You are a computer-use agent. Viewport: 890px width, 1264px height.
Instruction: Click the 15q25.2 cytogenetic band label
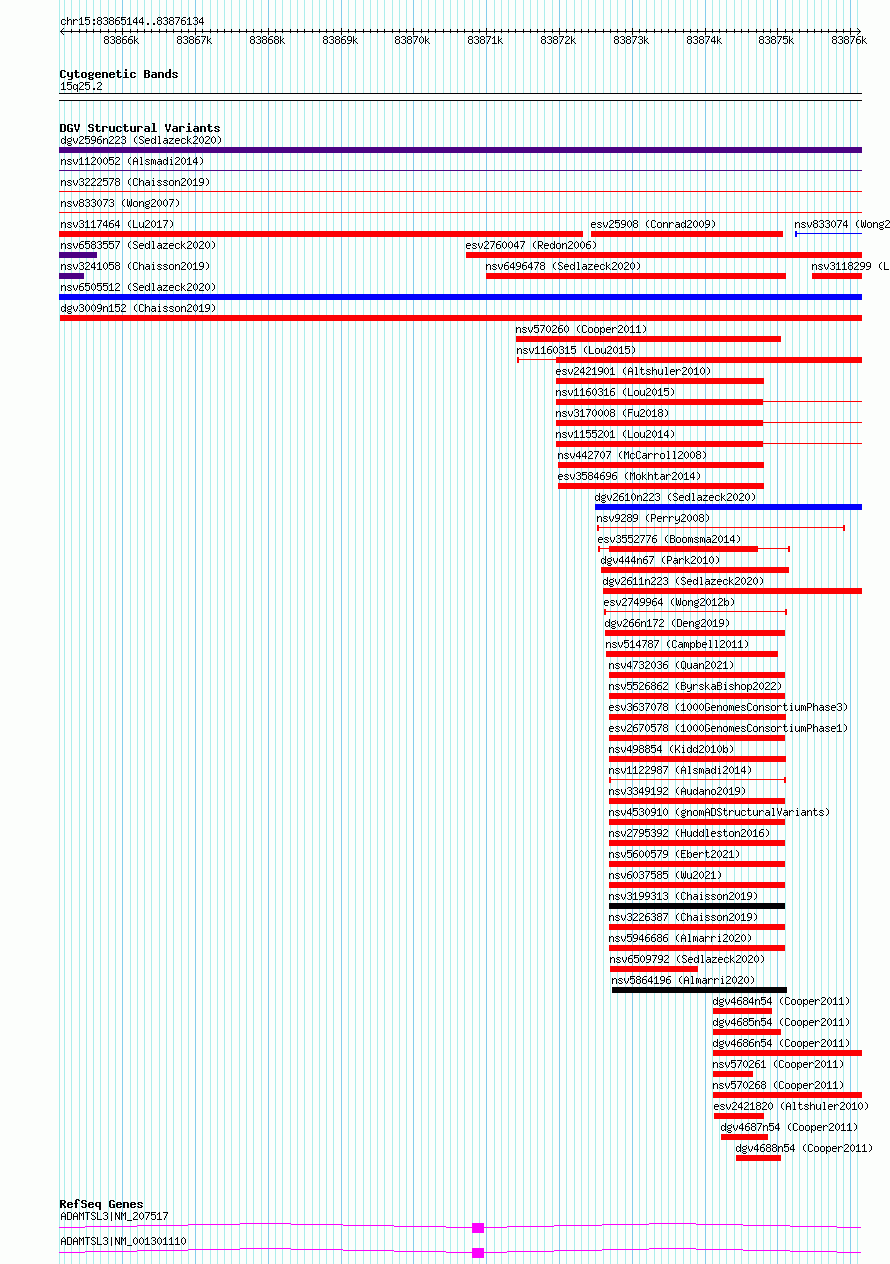click(x=81, y=87)
